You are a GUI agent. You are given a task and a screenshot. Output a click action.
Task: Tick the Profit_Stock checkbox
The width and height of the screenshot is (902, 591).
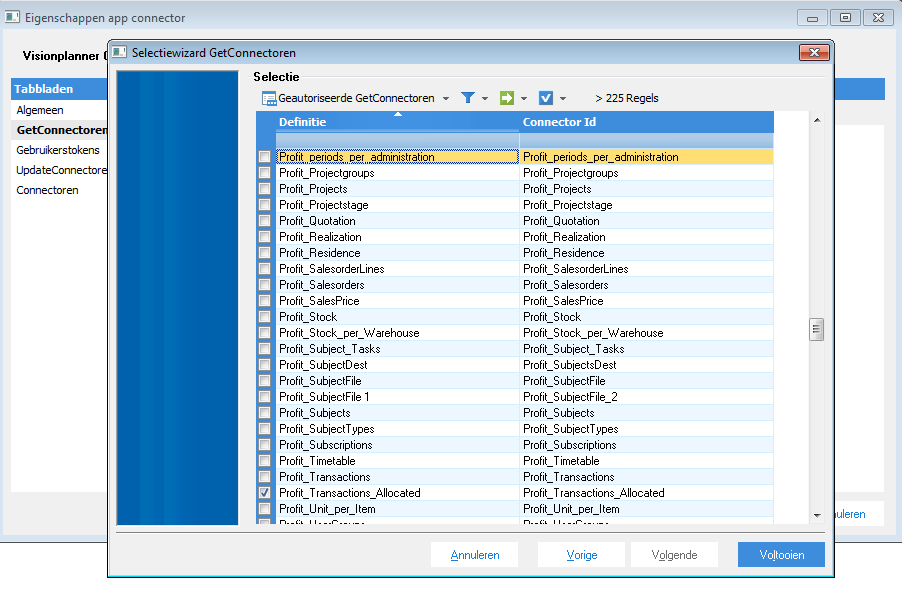coord(265,317)
